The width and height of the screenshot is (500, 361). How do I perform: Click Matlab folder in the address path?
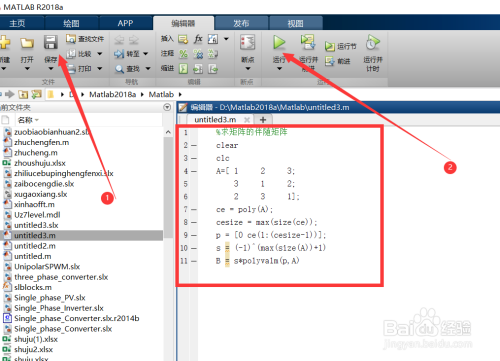pos(161,95)
